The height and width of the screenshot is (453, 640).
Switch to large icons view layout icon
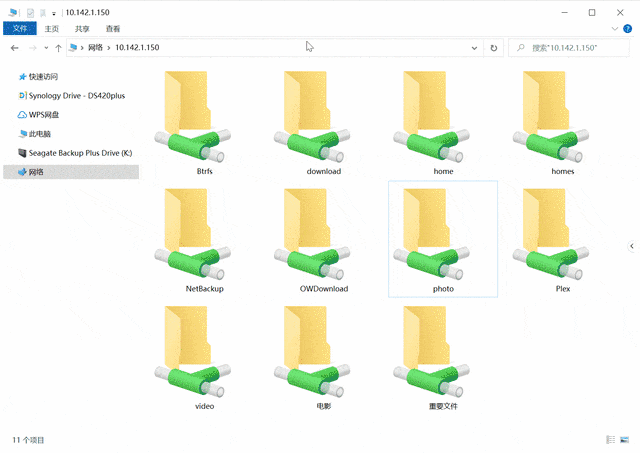[x=624, y=440]
